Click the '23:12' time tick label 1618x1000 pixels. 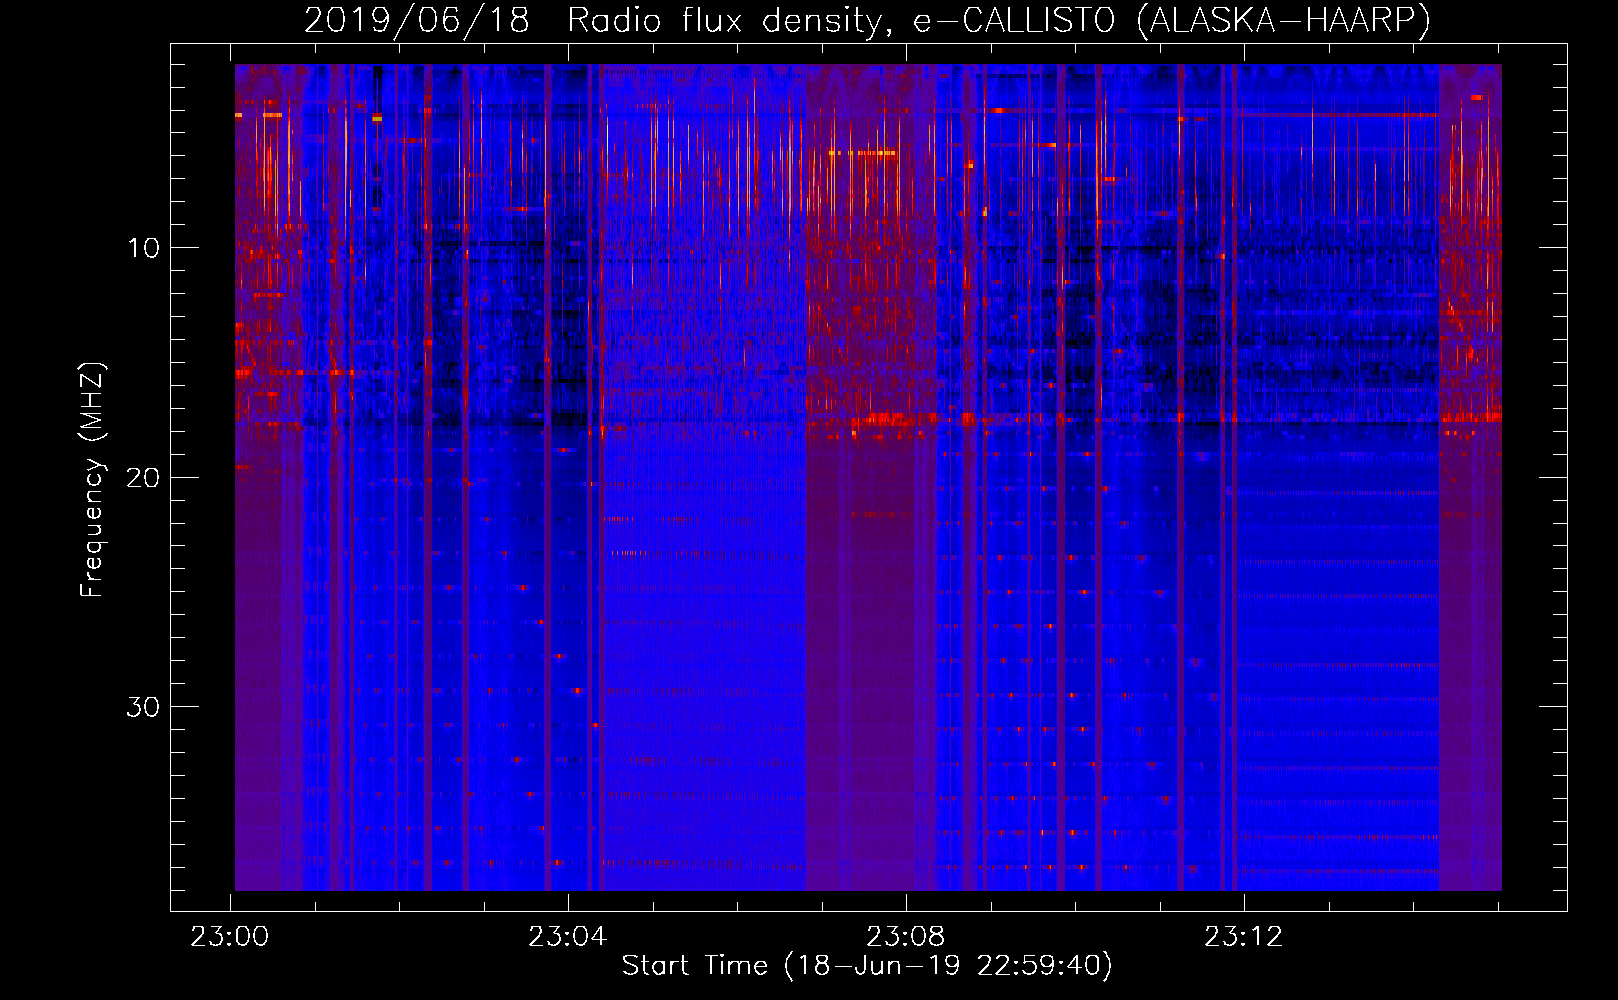1243,937
